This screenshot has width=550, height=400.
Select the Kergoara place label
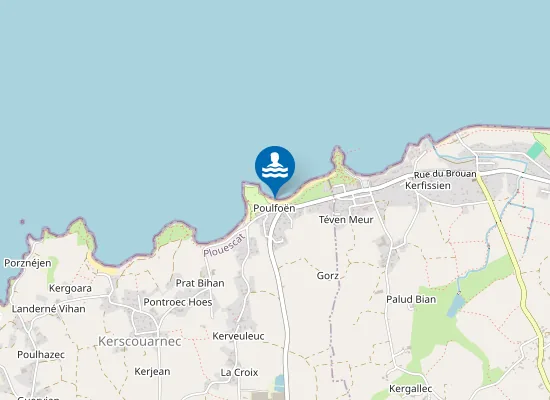(x=70, y=288)
